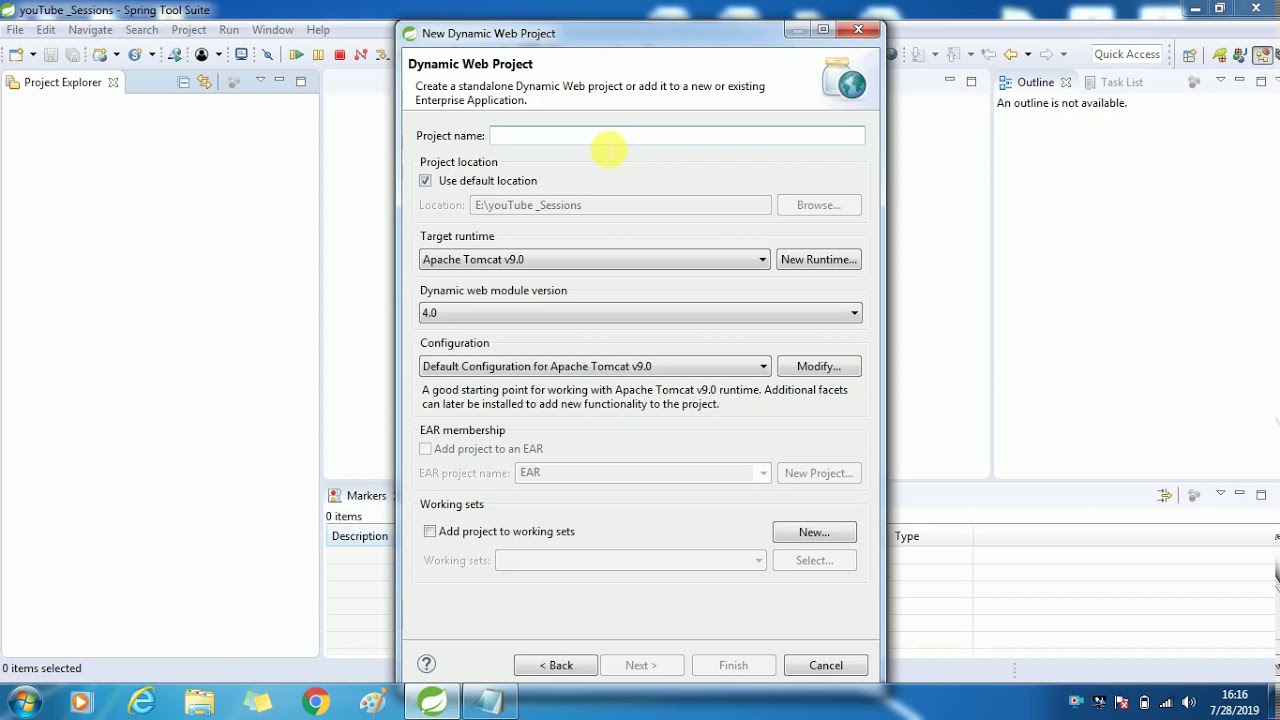Open the Paint taskbar icon
Image resolution: width=1280 pixels, height=720 pixels.
[373, 702]
